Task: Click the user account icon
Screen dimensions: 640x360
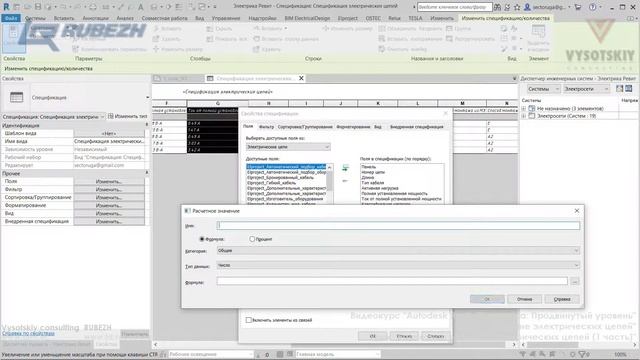Action: tap(527, 7)
